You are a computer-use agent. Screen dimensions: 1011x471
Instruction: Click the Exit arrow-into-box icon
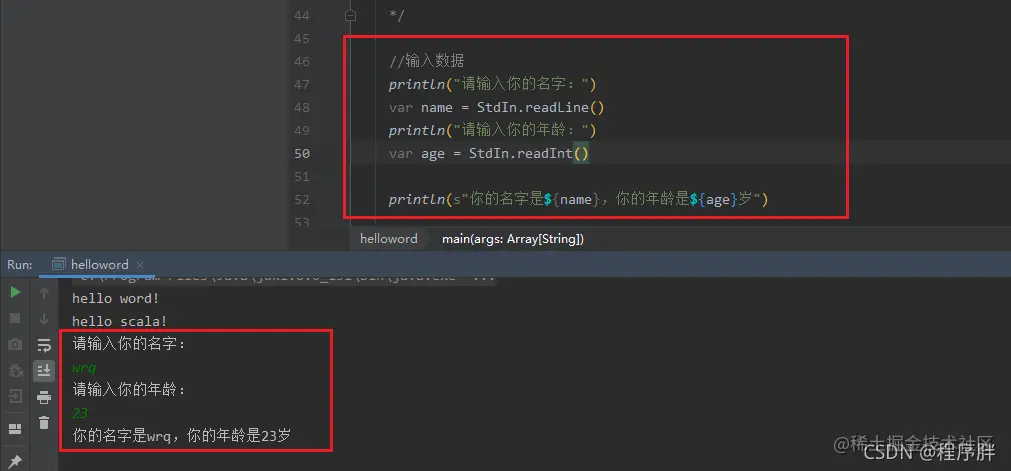click(15, 396)
